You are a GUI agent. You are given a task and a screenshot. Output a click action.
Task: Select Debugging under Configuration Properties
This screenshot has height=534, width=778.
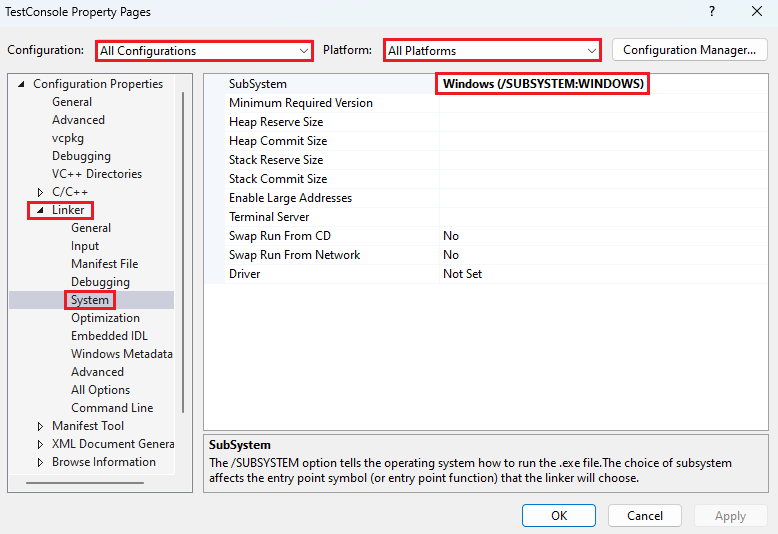[x=81, y=156]
